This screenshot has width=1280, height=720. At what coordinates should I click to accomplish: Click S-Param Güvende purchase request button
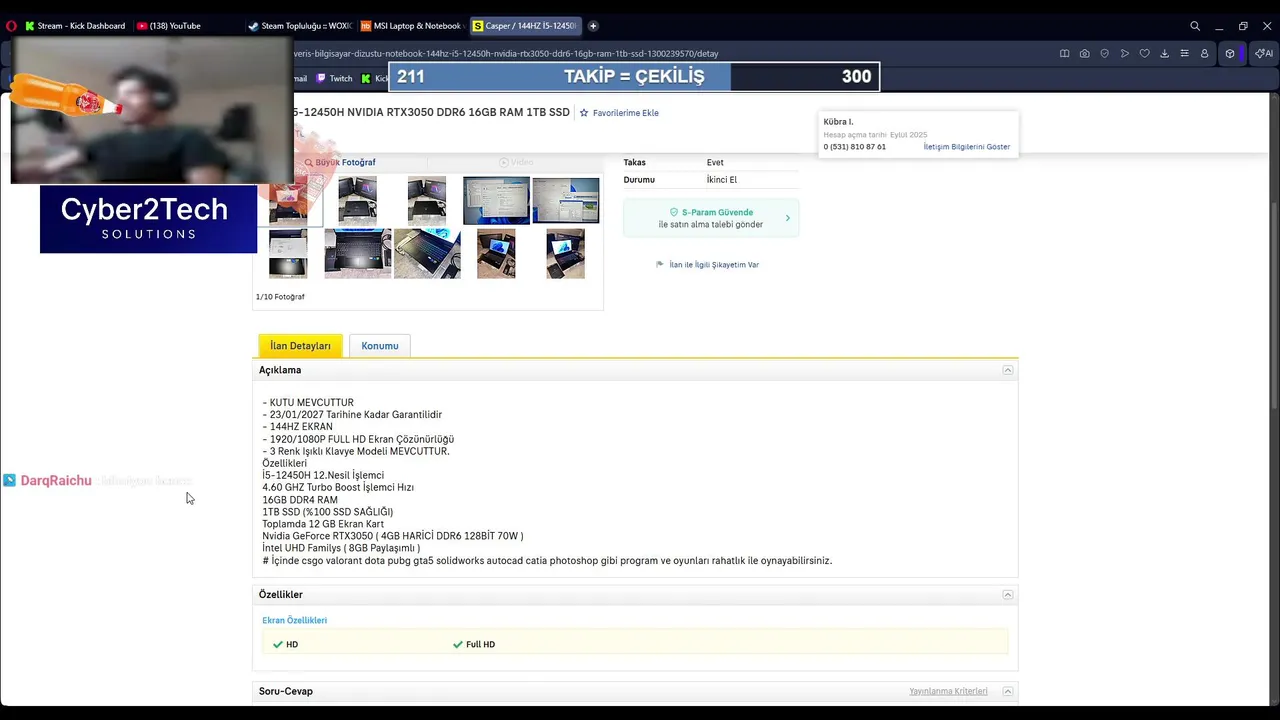[x=711, y=218]
